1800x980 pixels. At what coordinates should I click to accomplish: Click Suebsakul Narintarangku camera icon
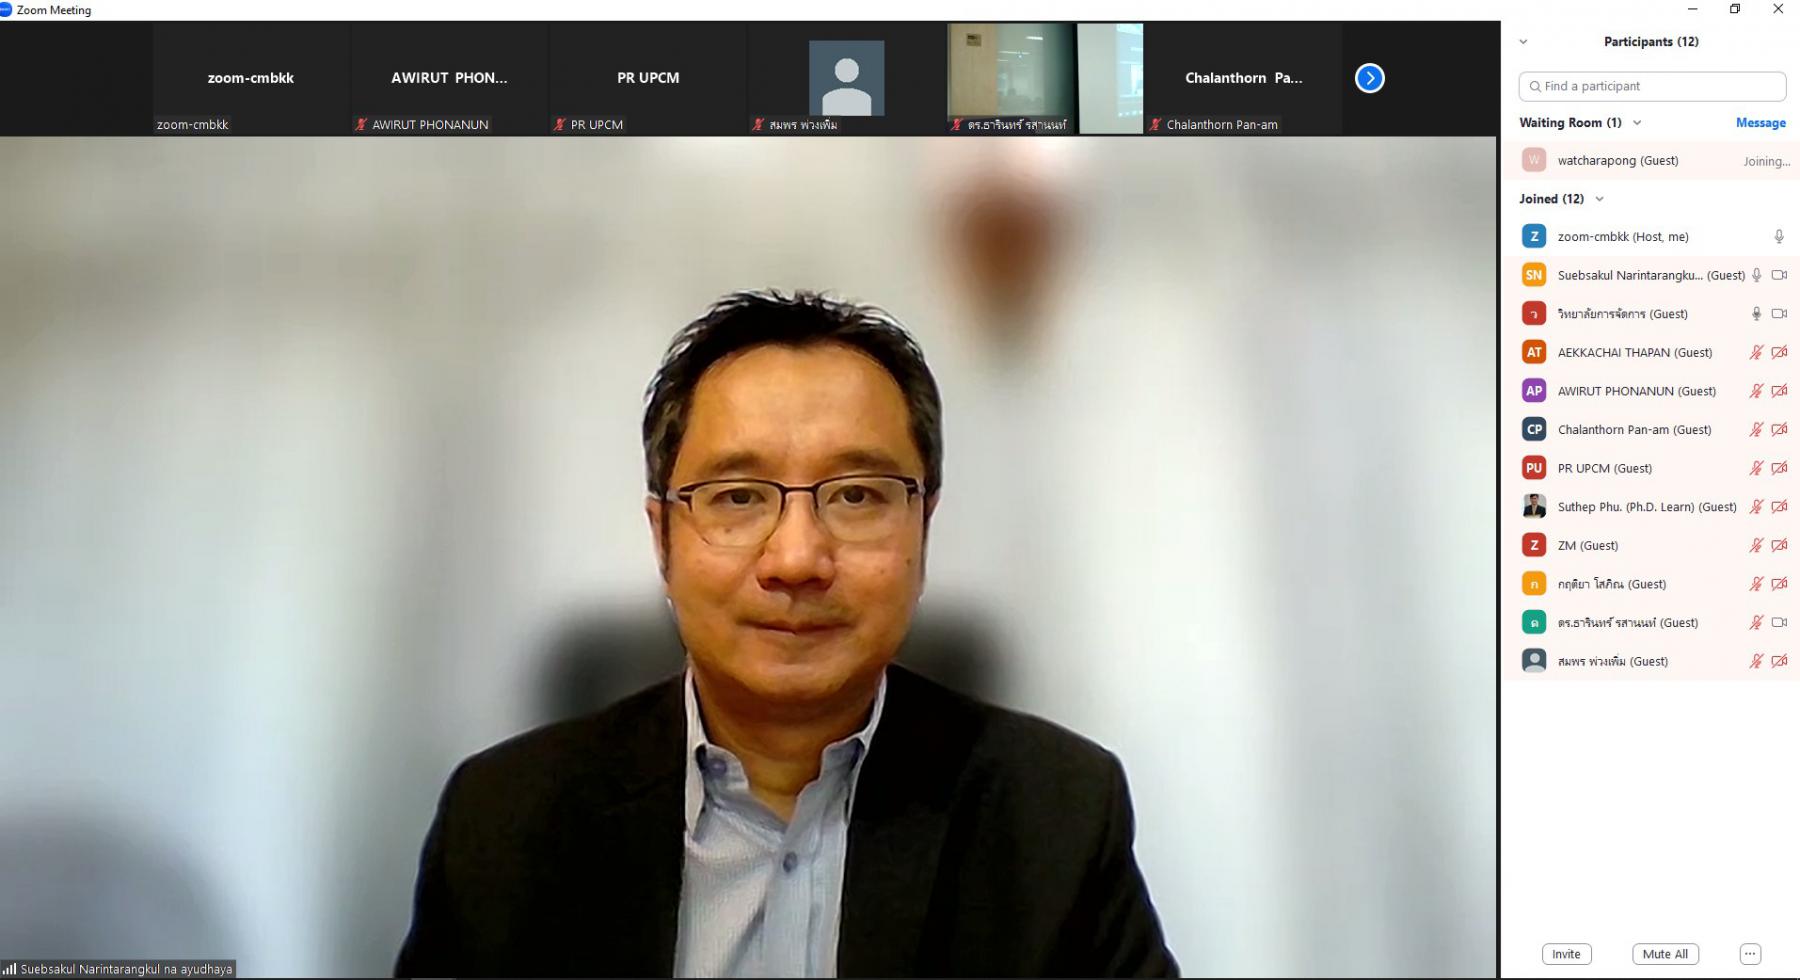(1779, 275)
